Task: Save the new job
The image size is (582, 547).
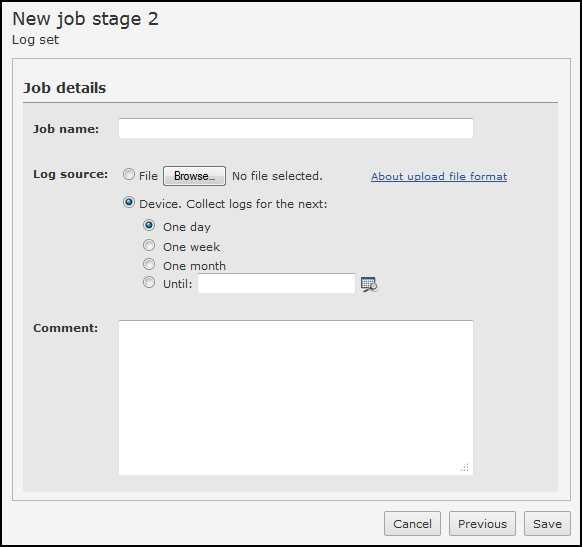Action: (547, 524)
